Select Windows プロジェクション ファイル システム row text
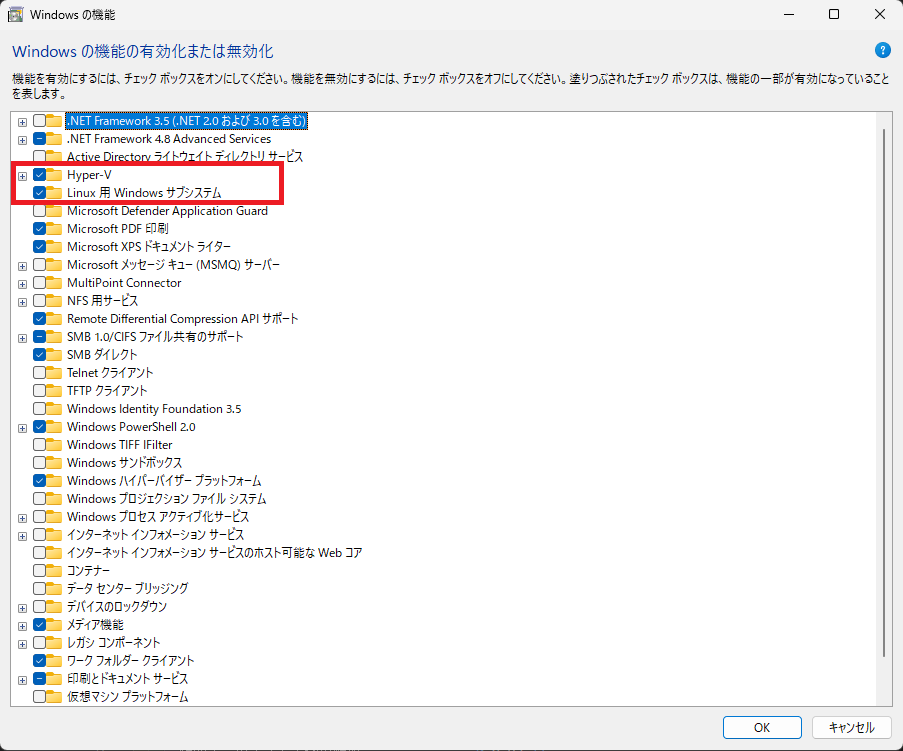The height and width of the screenshot is (751, 903). coord(166,499)
